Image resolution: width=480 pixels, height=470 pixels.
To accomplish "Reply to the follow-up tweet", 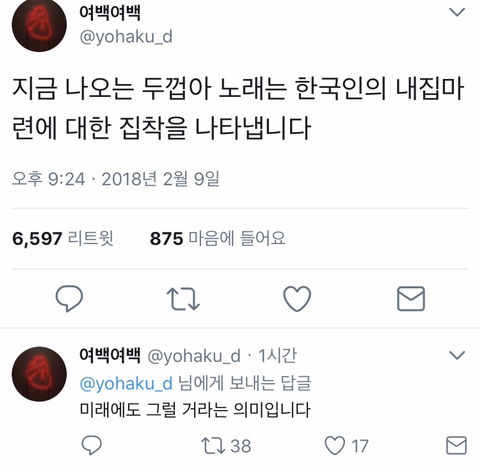I will (92, 445).
